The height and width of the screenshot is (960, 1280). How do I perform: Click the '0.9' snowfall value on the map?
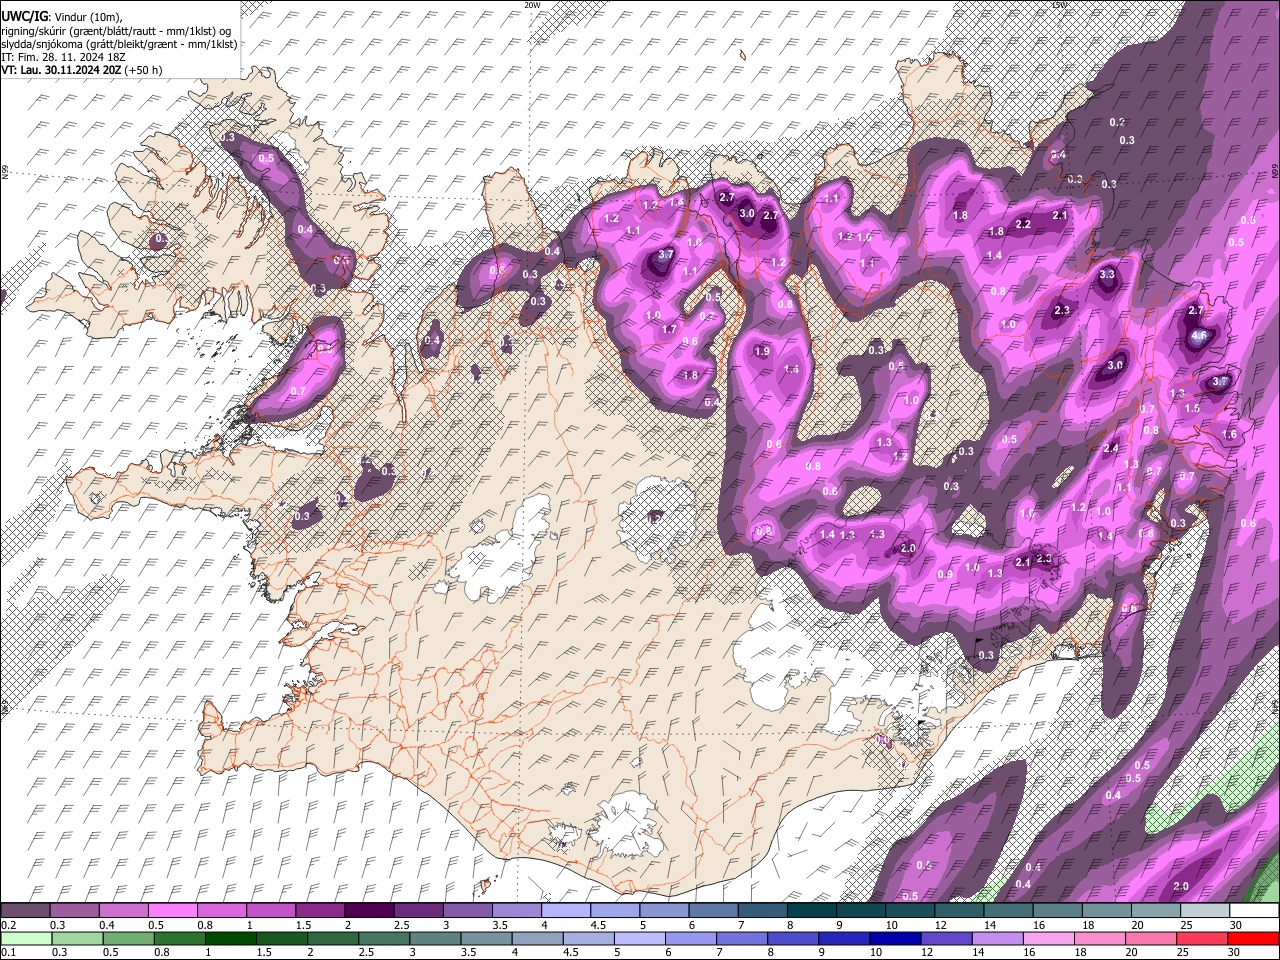[945, 574]
